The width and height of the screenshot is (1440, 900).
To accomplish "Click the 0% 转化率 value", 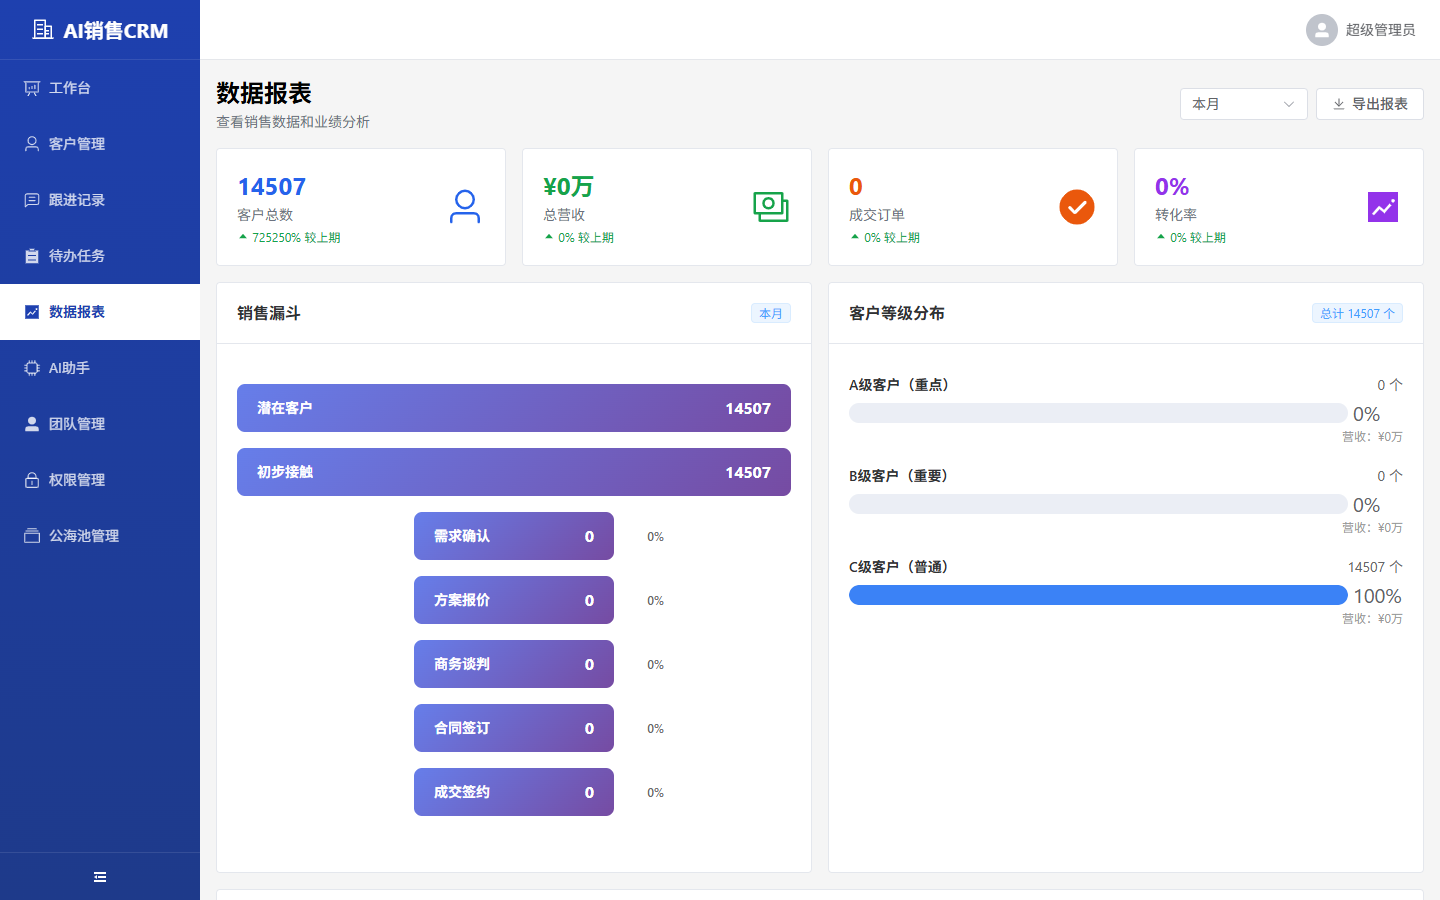I will coord(1172,187).
